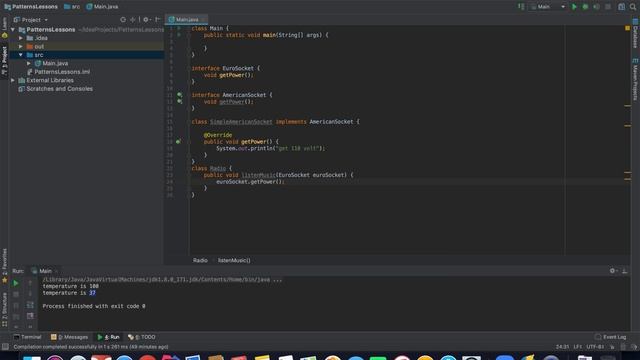Viewport: 640px width, 360px height.
Task: Open the Event Log
Action: (611, 337)
